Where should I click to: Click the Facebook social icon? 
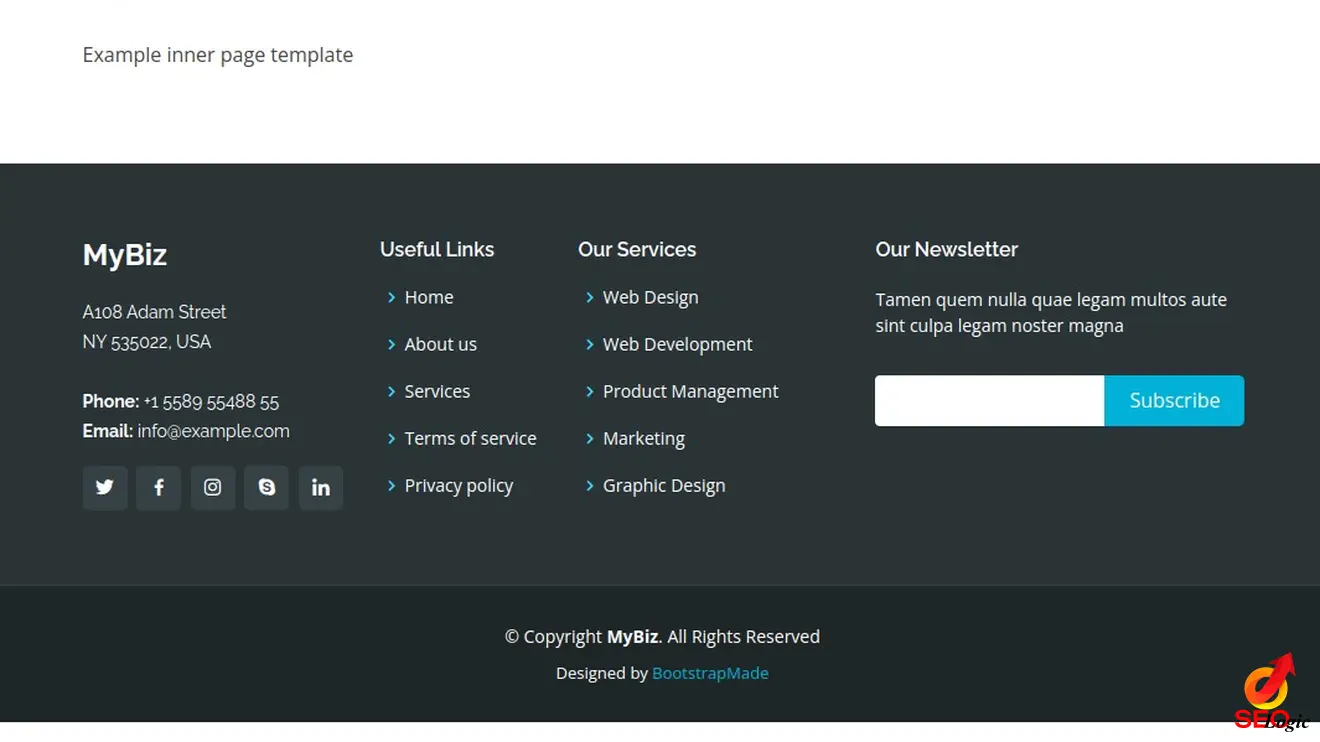click(x=158, y=488)
